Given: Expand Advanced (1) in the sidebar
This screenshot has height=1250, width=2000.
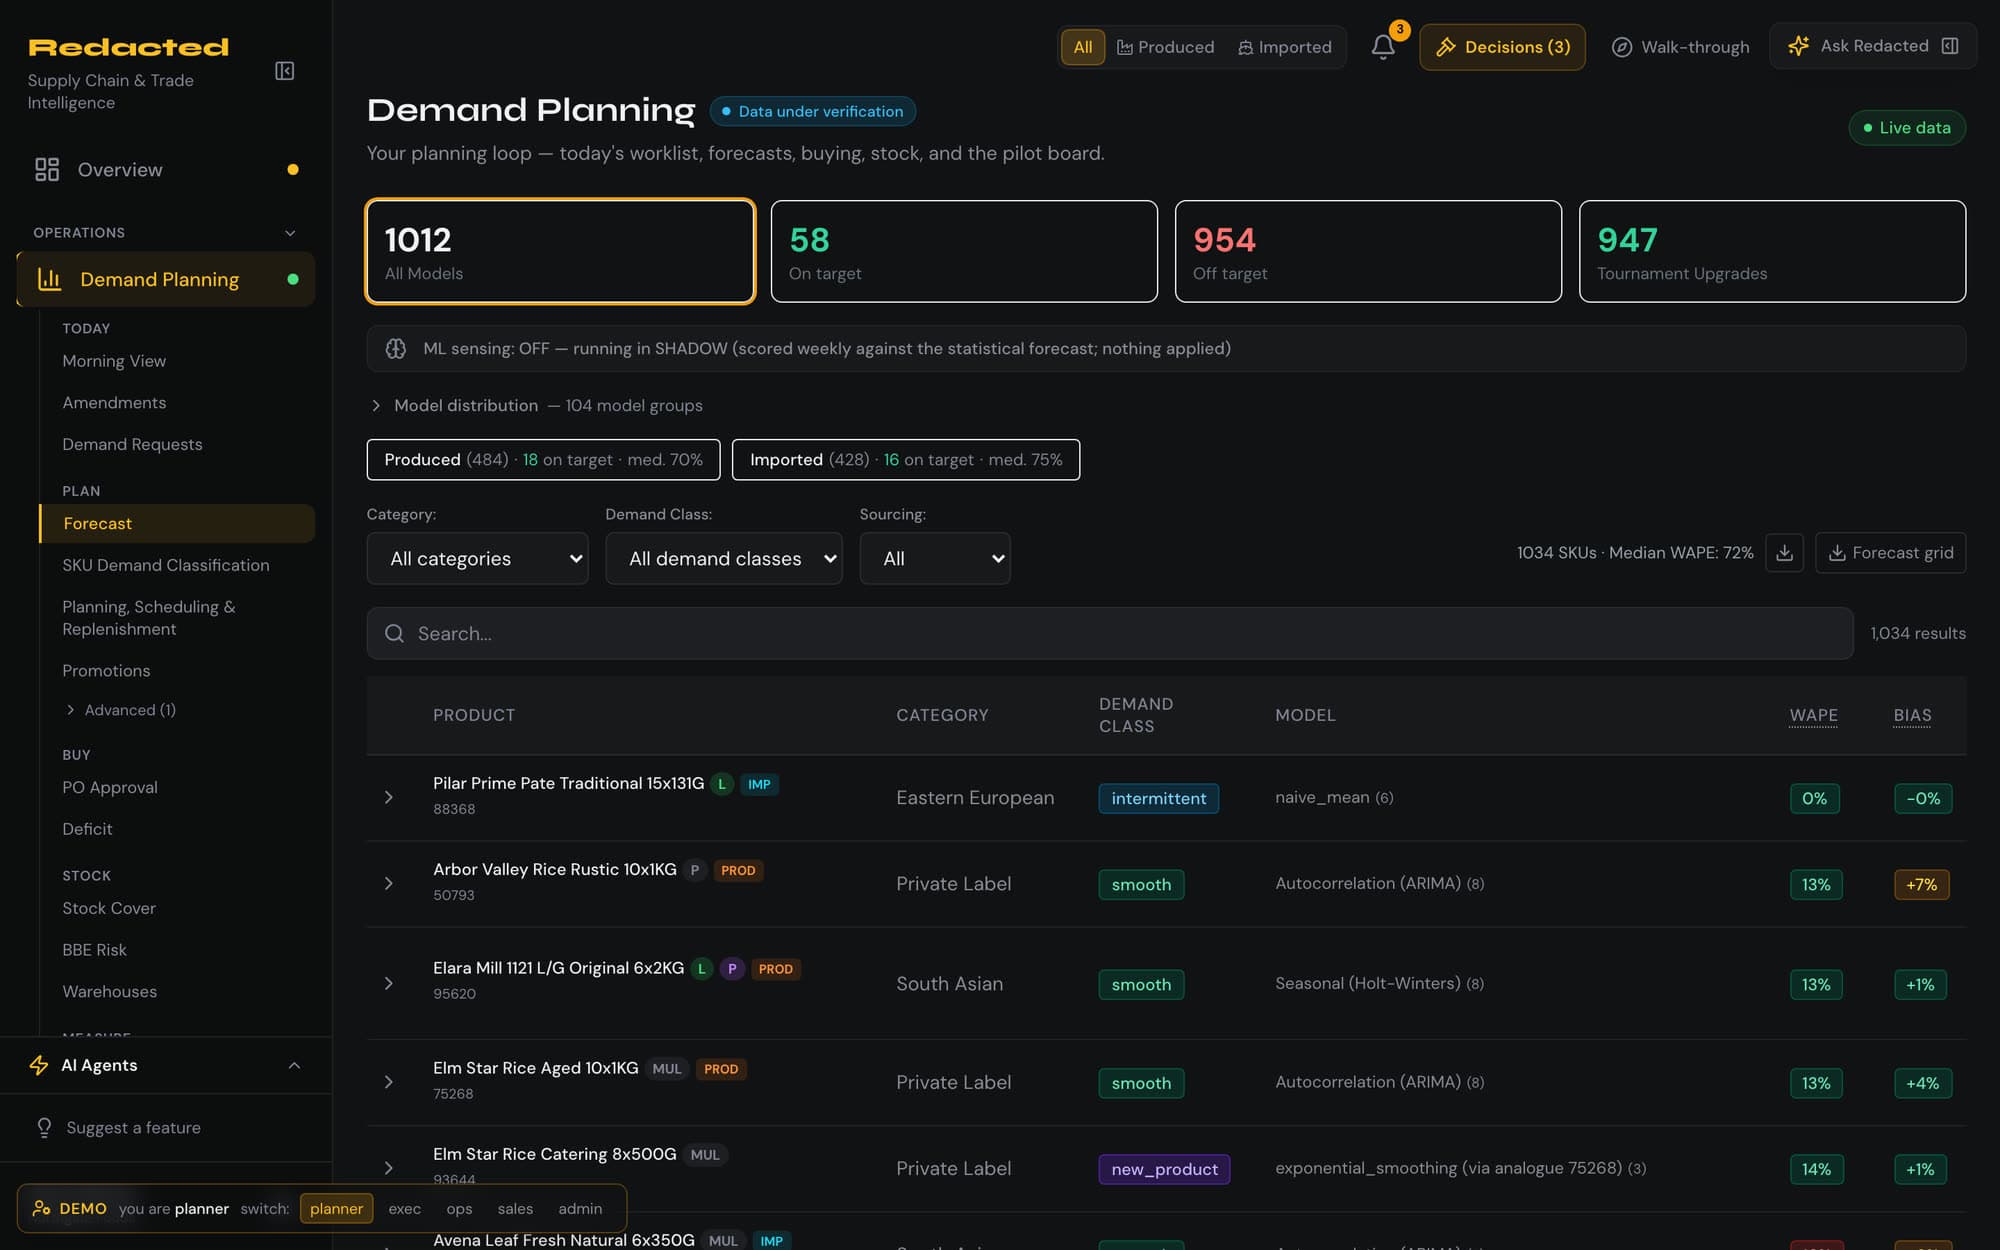Looking at the screenshot, I should (x=120, y=710).
